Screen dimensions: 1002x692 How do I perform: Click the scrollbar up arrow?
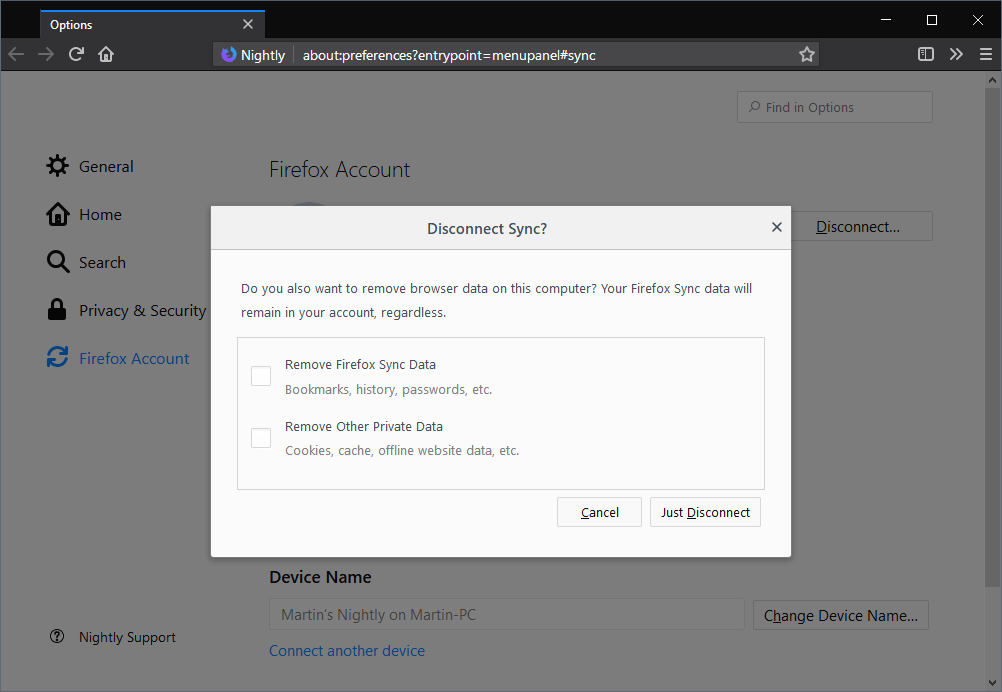992,81
